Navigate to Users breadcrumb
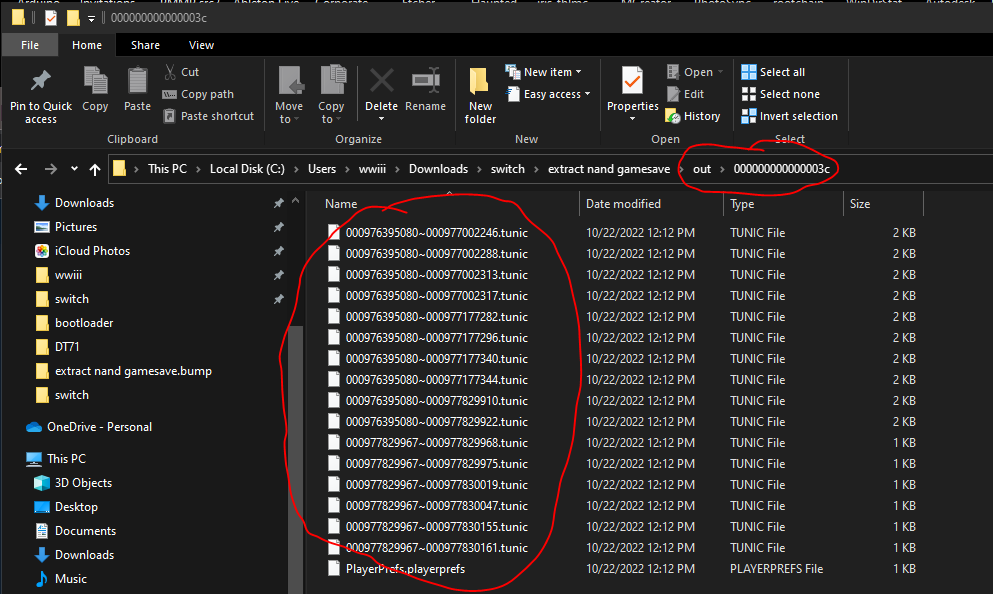 322,169
